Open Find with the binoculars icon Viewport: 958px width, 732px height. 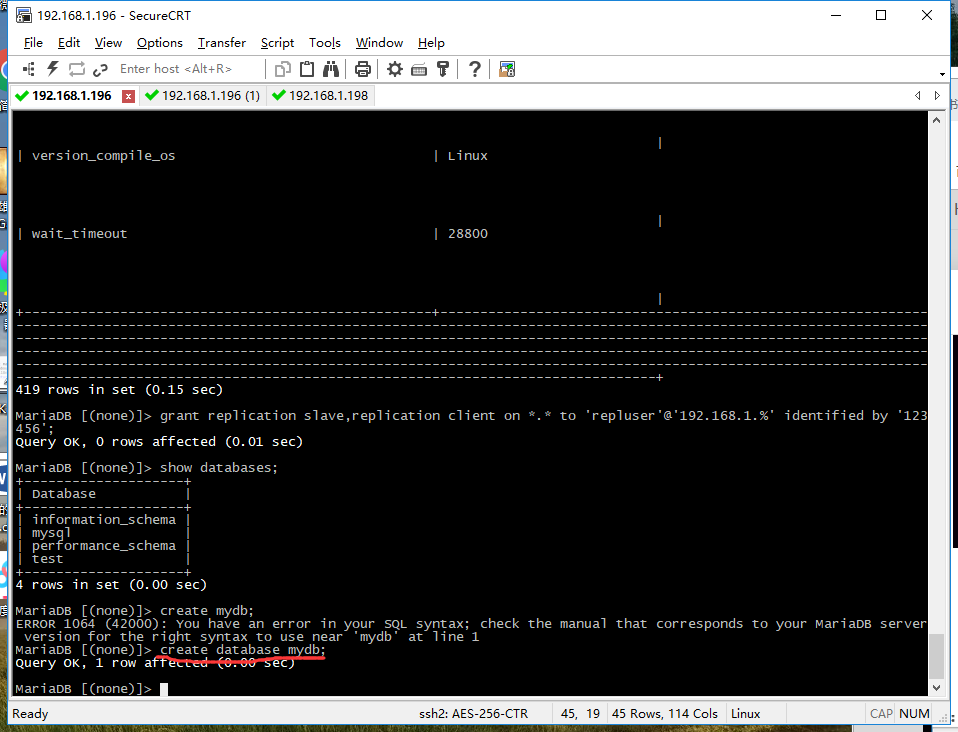[x=331, y=69]
